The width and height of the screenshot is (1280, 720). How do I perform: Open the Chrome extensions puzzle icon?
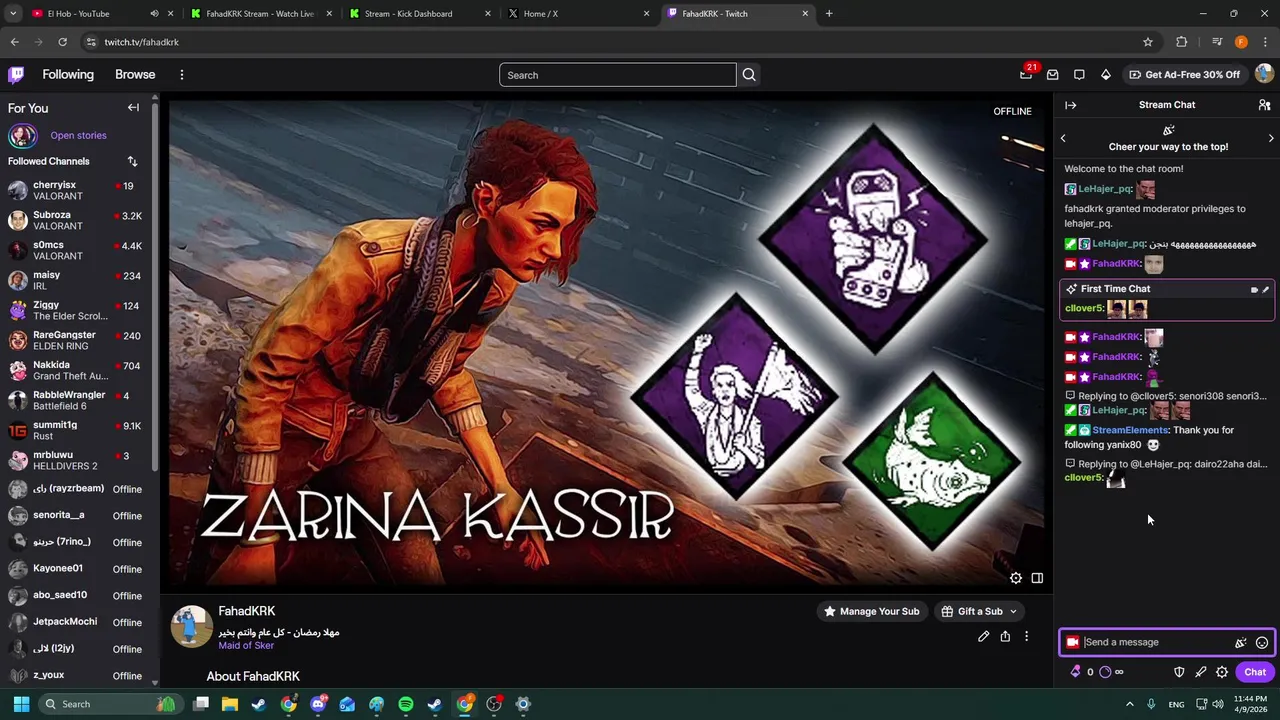[1182, 42]
